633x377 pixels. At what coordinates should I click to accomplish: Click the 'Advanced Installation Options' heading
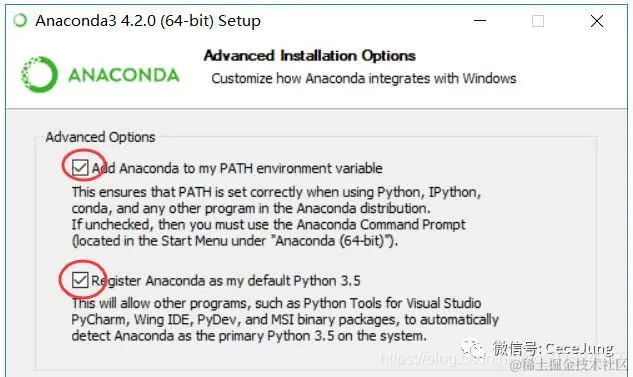pyautogui.click(x=310, y=56)
